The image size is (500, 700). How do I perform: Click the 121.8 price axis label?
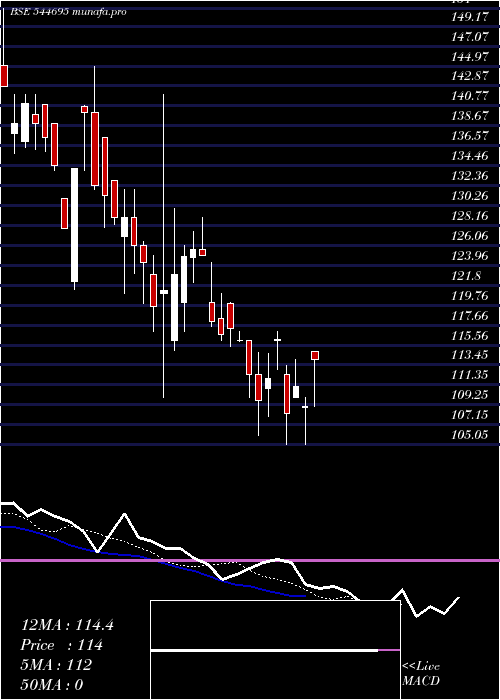467,275
